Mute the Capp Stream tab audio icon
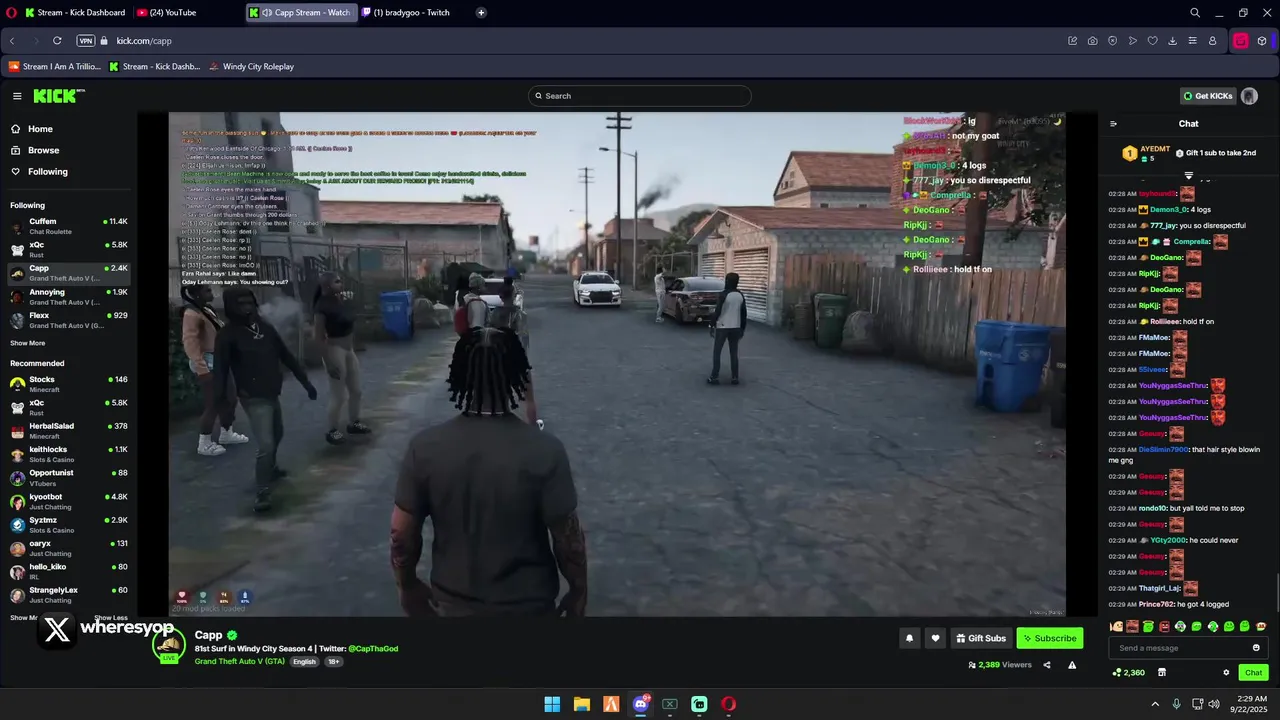The image size is (1280, 720). coord(267,13)
